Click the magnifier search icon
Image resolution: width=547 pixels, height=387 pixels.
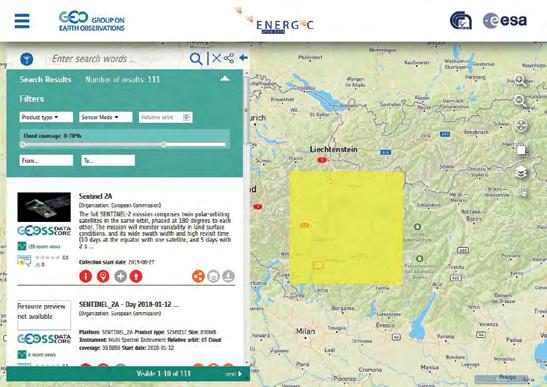click(x=196, y=59)
